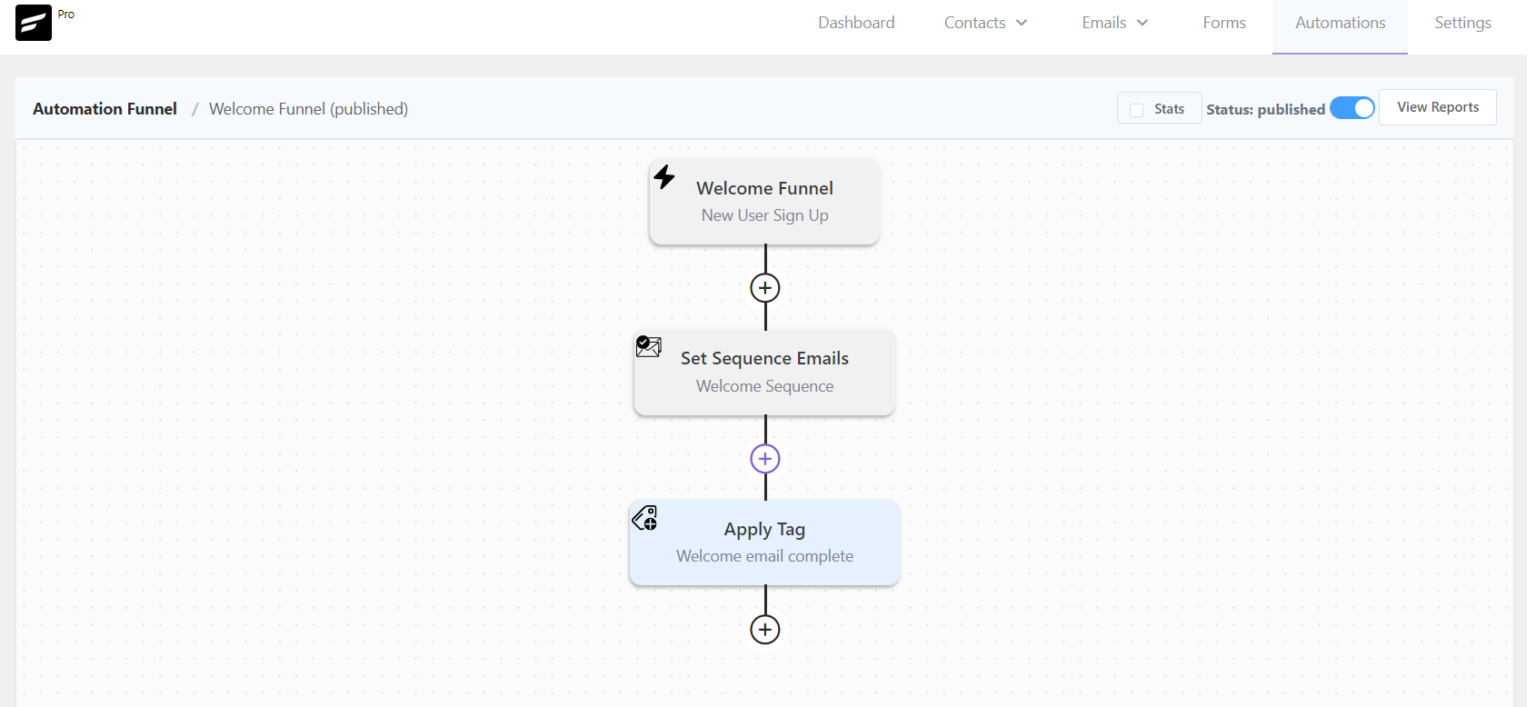This screenshot has width=1536, height=707.
Task: Toggle the published status switch off
Action: point(1352,107)
